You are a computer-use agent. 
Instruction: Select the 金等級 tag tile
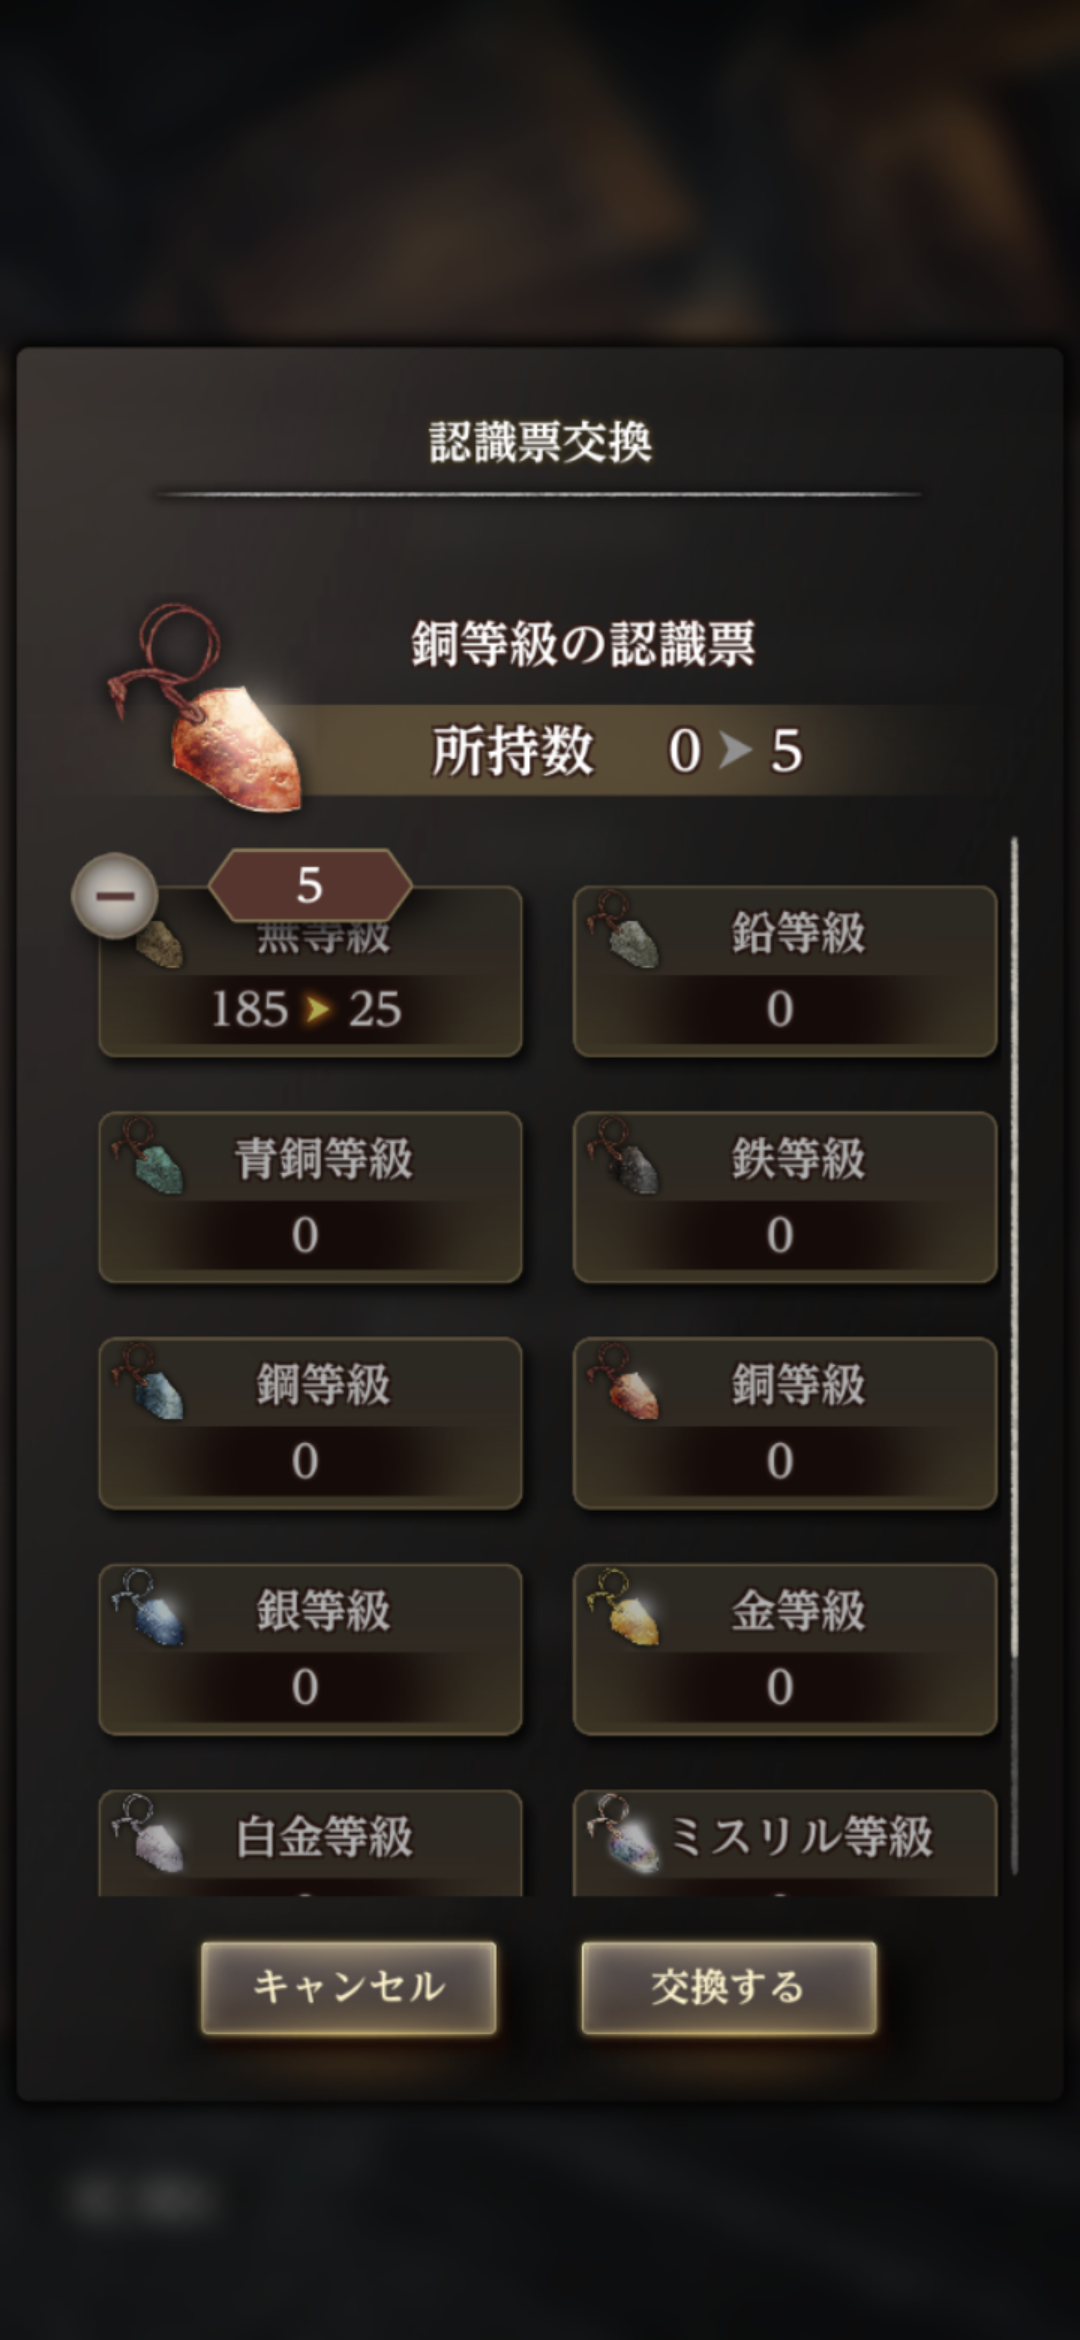point(785,1649)
